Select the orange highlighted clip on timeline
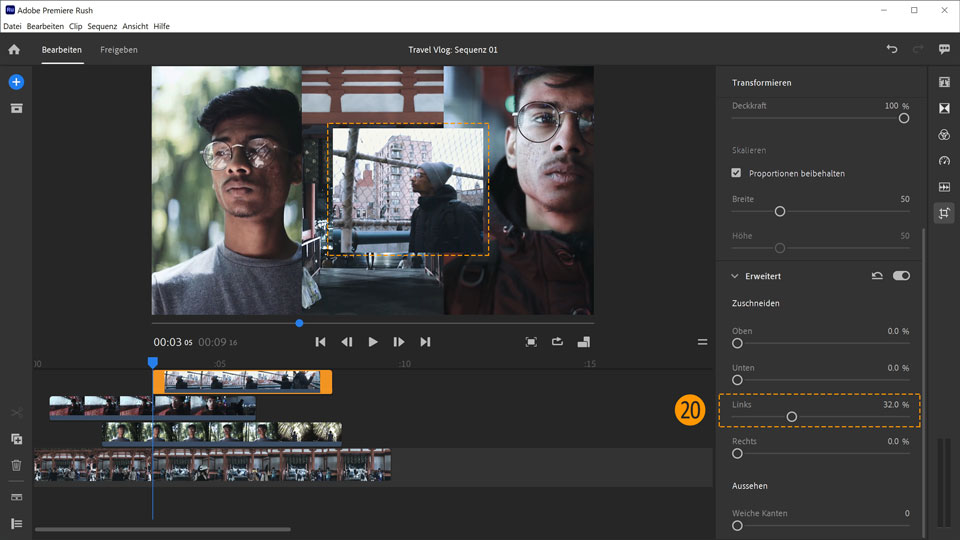The image size is (960, 540). [242, 381]
